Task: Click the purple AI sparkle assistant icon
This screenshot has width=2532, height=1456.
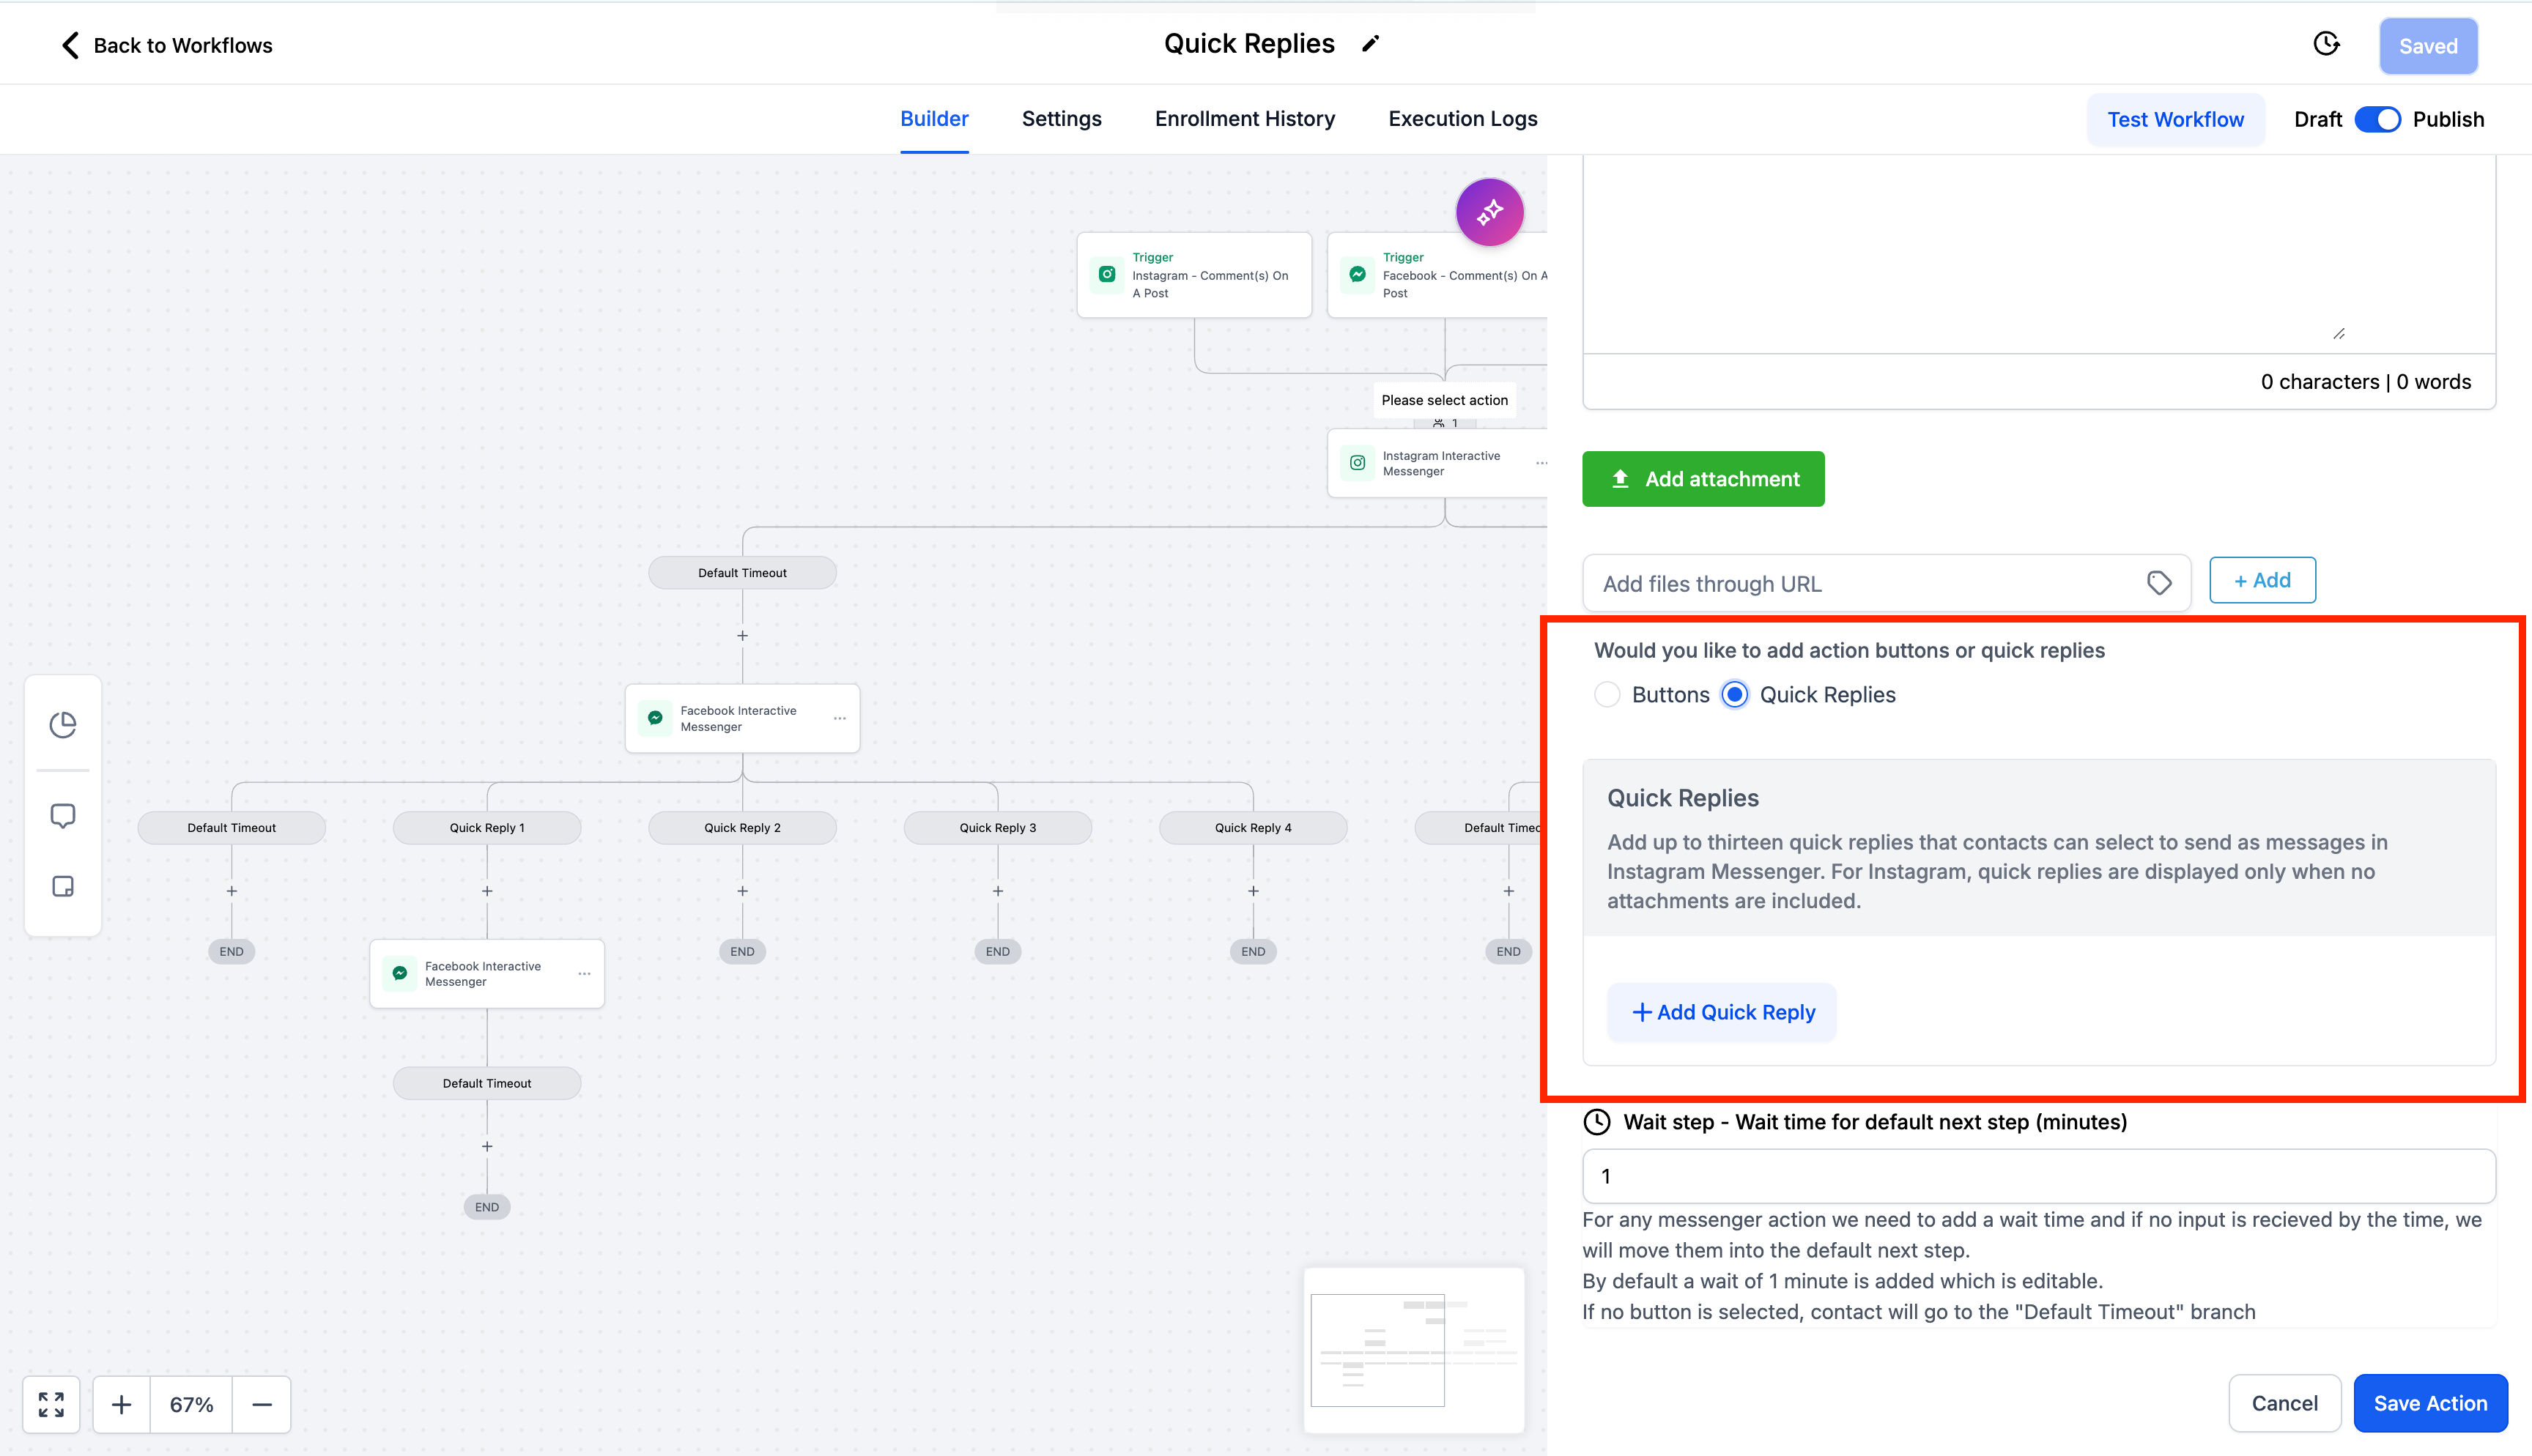Action: [1489, 212]
